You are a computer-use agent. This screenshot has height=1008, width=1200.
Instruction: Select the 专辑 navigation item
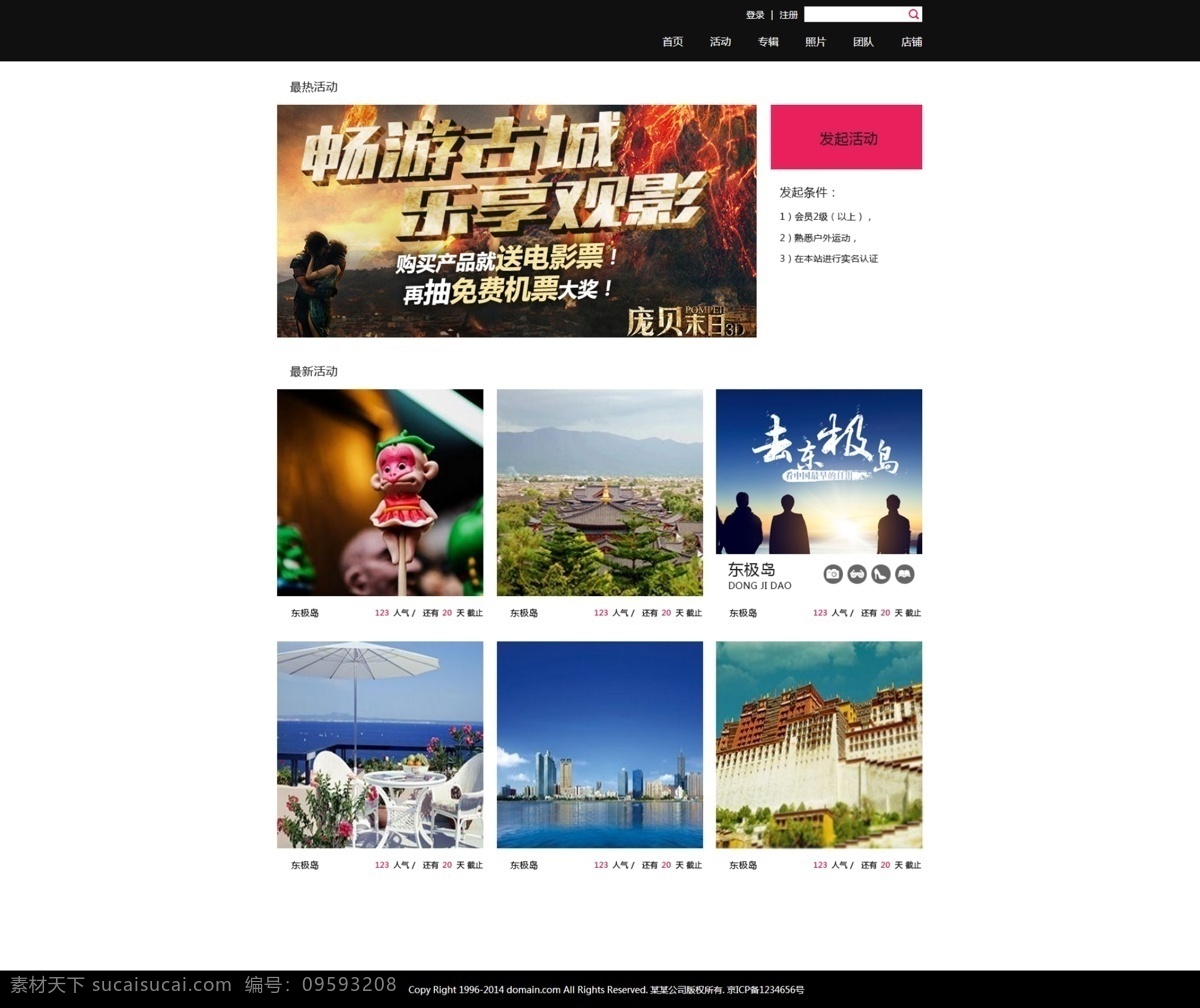click(x=768, y=42)
